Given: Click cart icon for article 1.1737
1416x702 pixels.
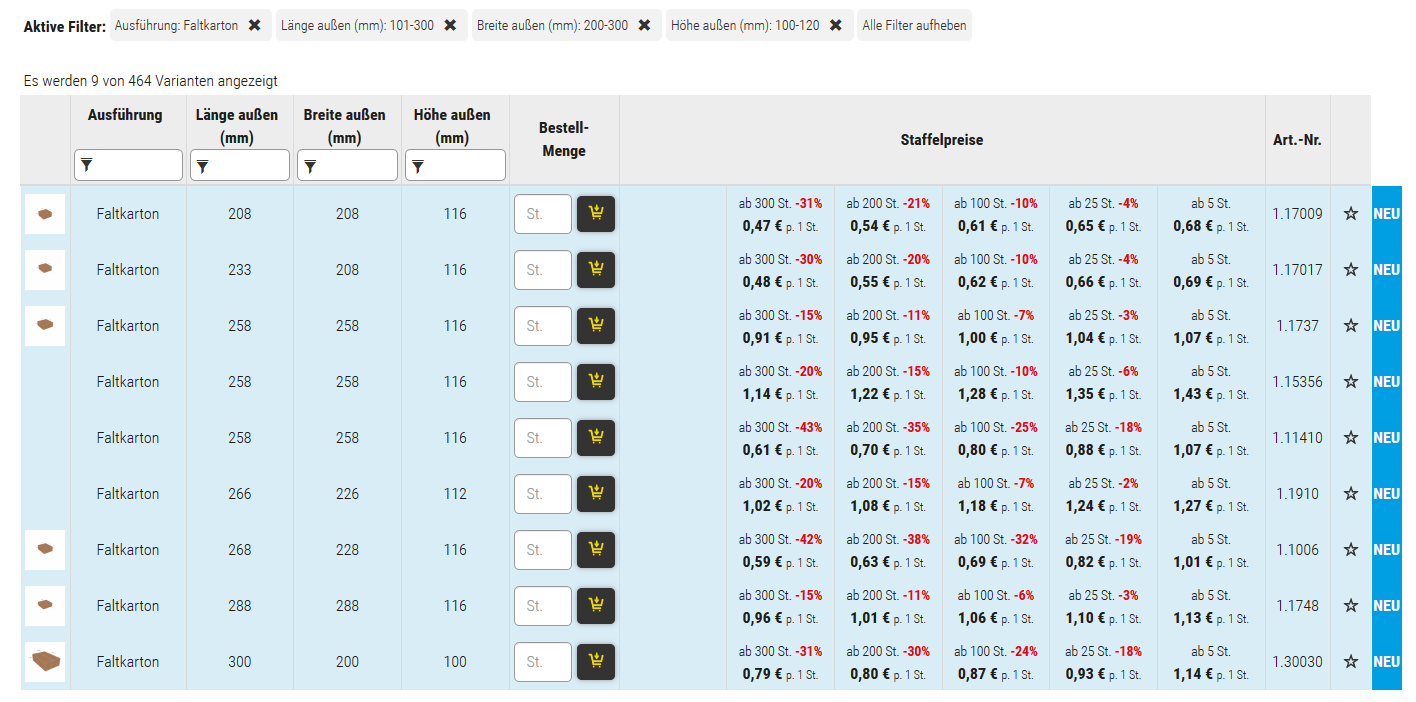Looking at the screenshot, I should click(x=596, y=326).
